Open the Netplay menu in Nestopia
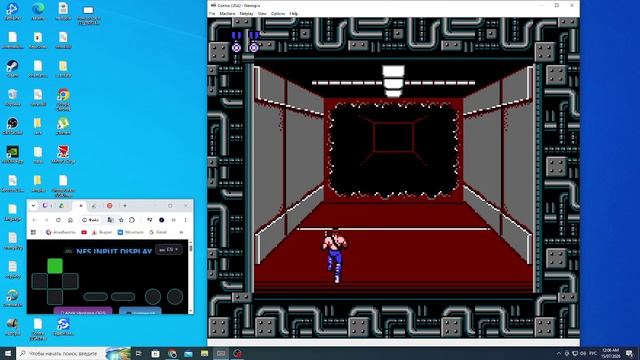This screenshot has width=640, height=360. coord(246,13)
